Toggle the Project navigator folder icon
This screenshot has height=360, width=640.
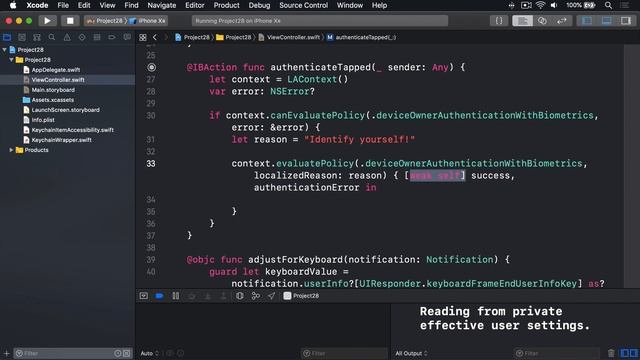(7, 37)
